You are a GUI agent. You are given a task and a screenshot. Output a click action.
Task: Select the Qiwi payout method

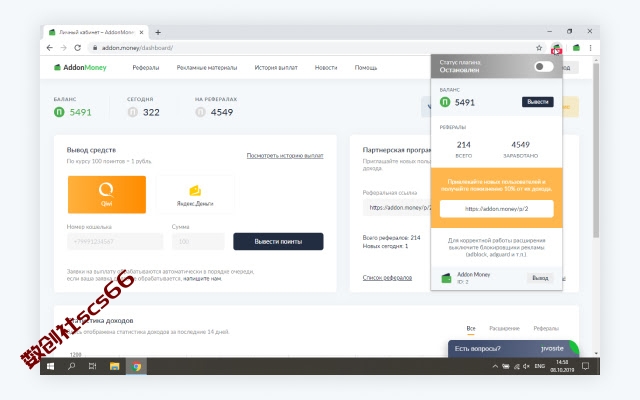pyautogui.click(x=107, y=194)
